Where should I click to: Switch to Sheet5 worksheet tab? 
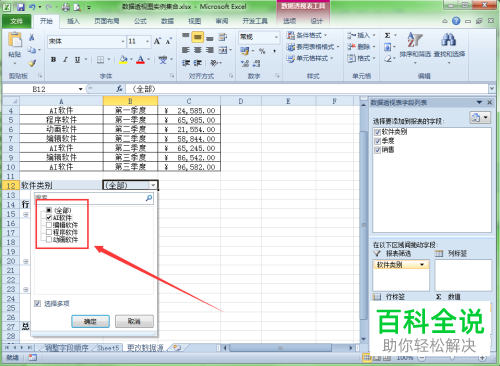tap(108, 348)
